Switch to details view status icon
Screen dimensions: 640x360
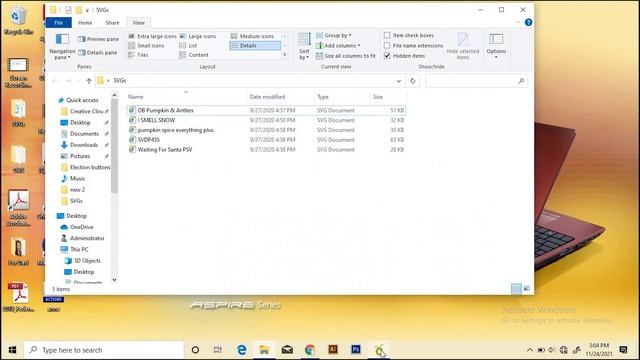coord(516,289)
